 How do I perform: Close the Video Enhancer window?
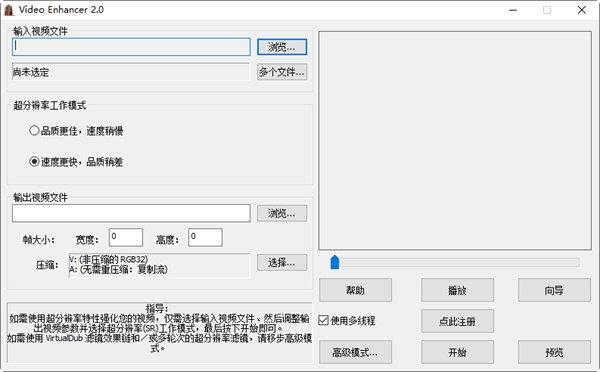click(582, 10)
